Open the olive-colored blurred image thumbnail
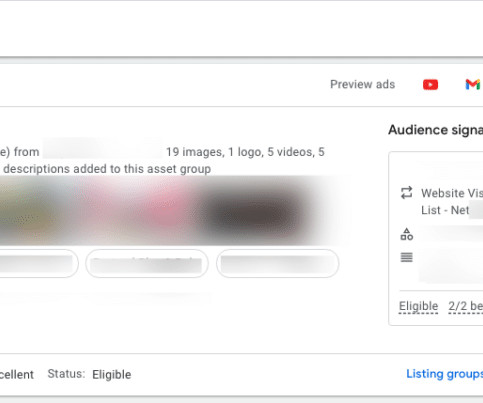Viewport: 483px width, 403px height. point(32,211)
